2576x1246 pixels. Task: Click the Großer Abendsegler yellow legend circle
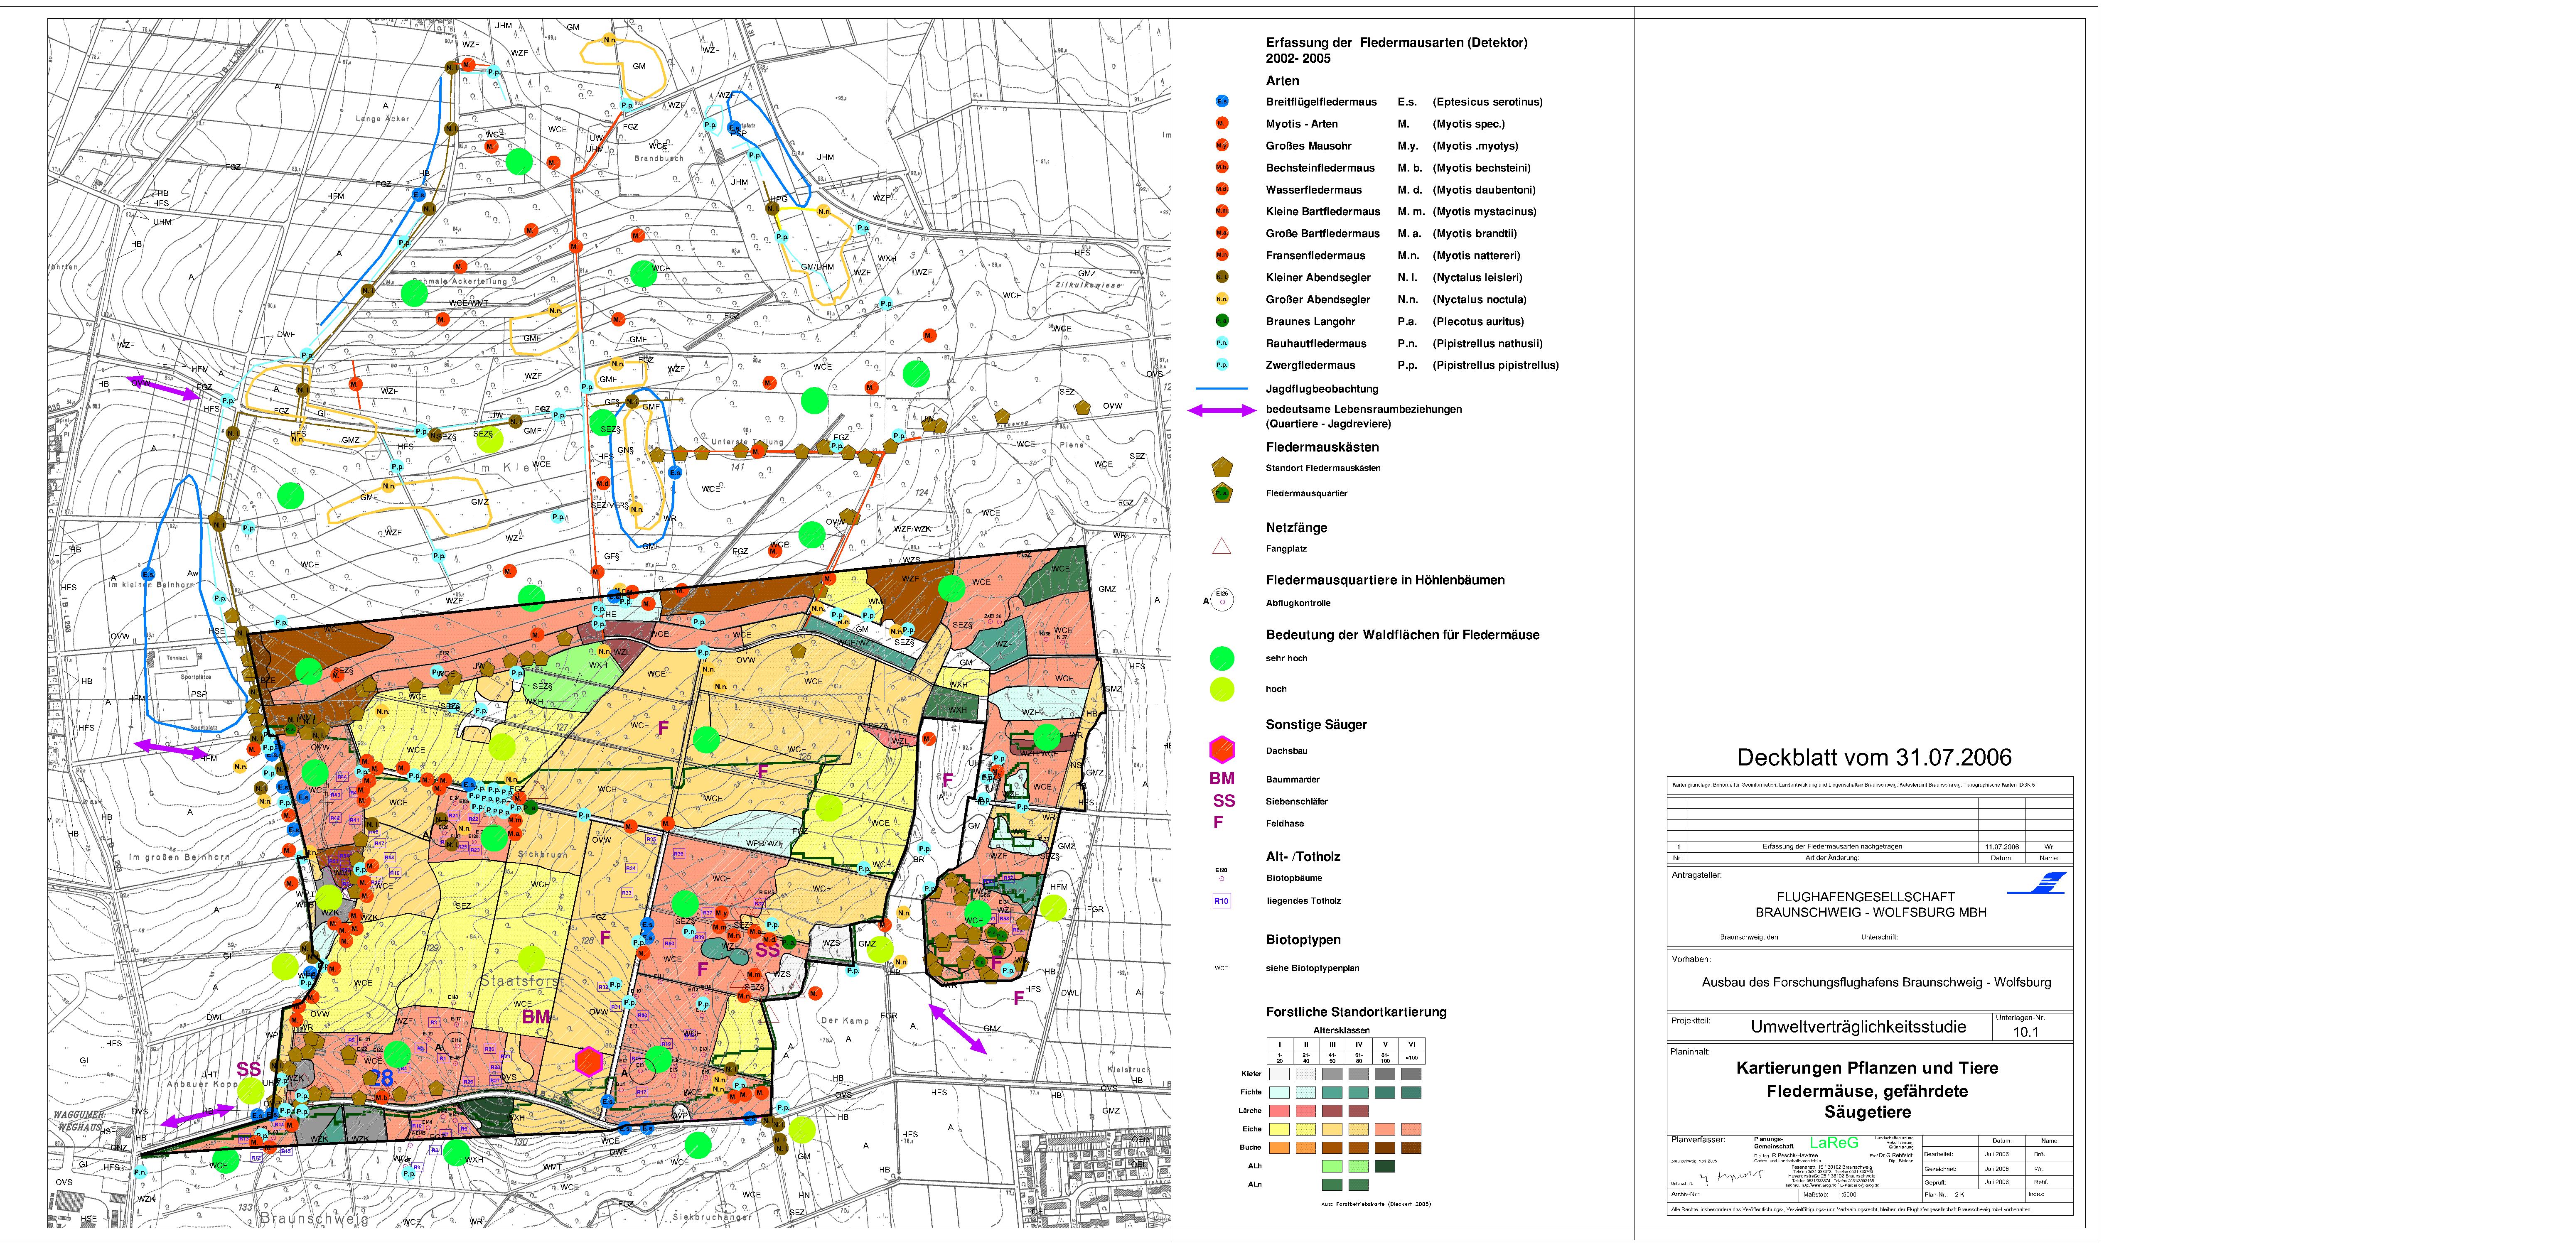[1222, 299]
